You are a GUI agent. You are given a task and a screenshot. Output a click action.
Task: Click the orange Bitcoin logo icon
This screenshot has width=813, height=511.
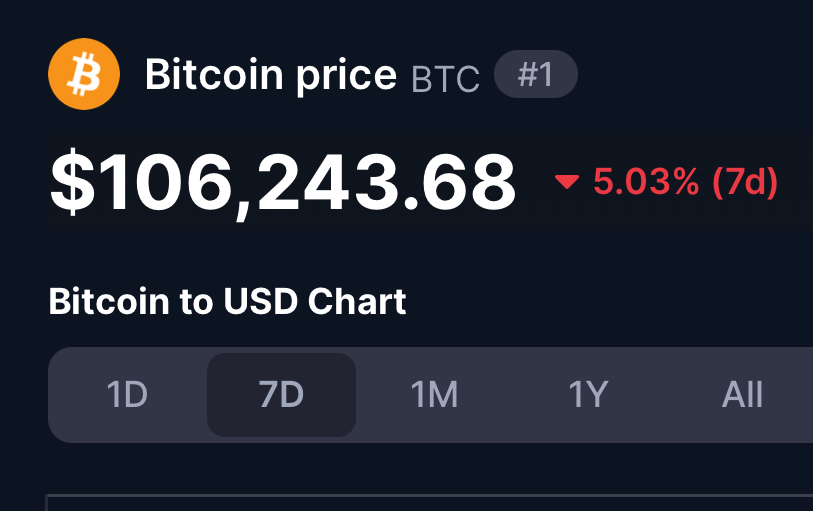84,74
